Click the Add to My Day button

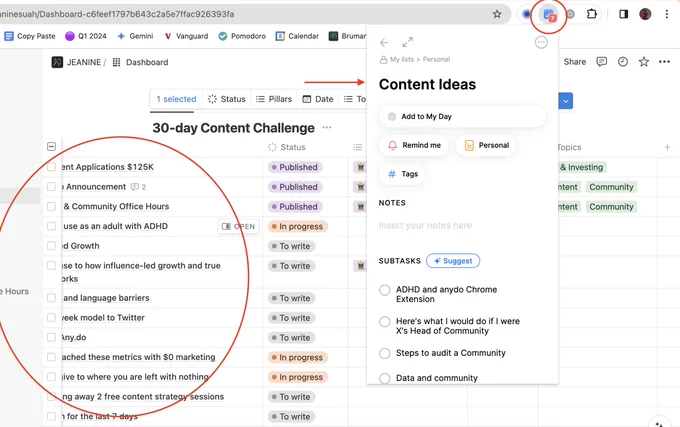click(462, 117)
